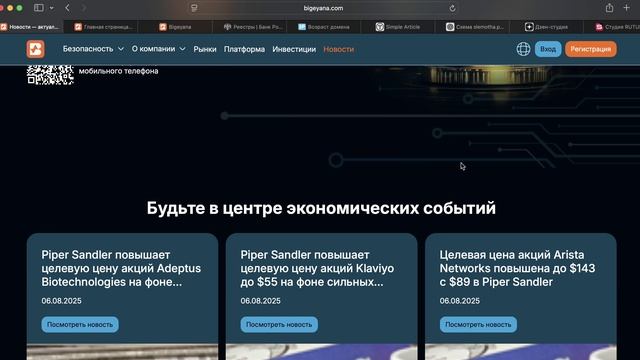640x360 pixels.
Task: Open the Новости nav link
Action: 338,49
